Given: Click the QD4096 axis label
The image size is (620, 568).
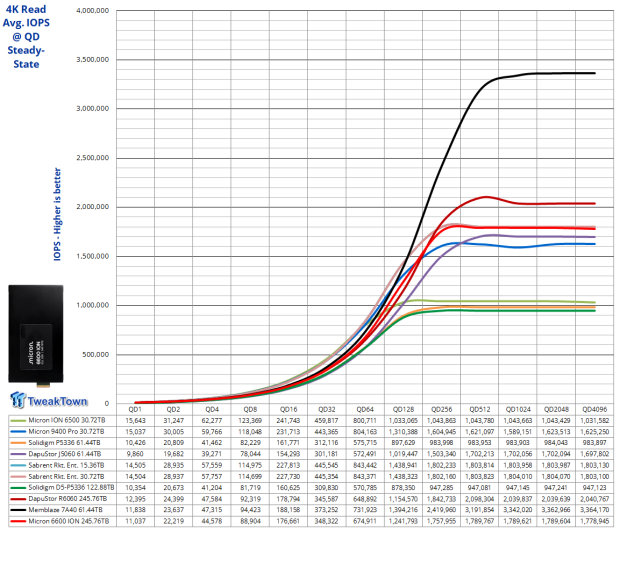Looking at the screenshot, I should coord(595,409).
